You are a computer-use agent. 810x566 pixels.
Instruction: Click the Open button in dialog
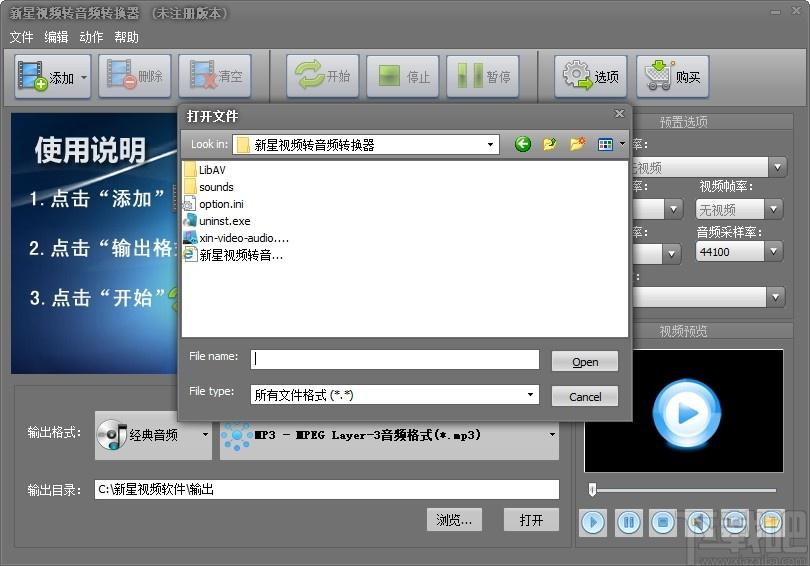coord(585,361)
